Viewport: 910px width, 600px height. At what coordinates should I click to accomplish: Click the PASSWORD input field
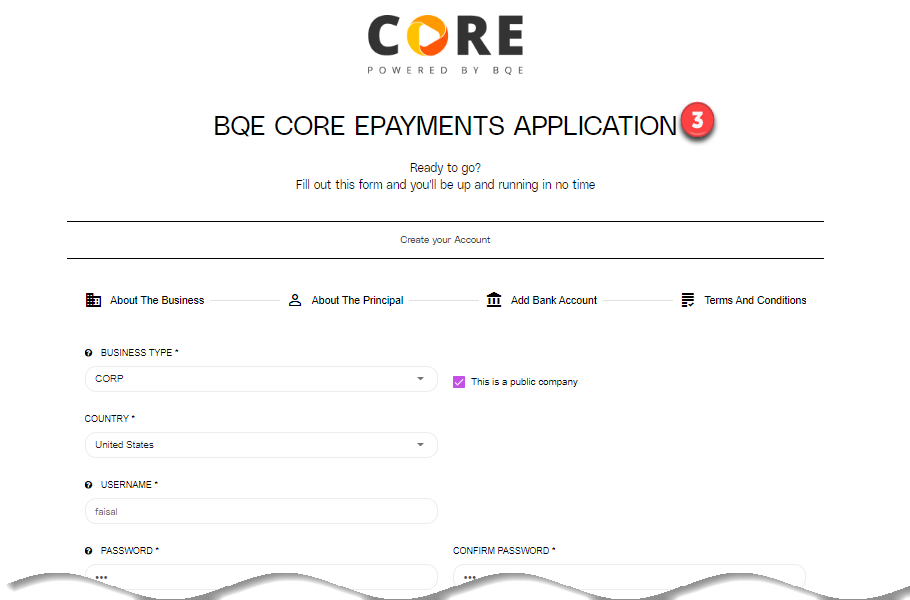tap(261, 576)
